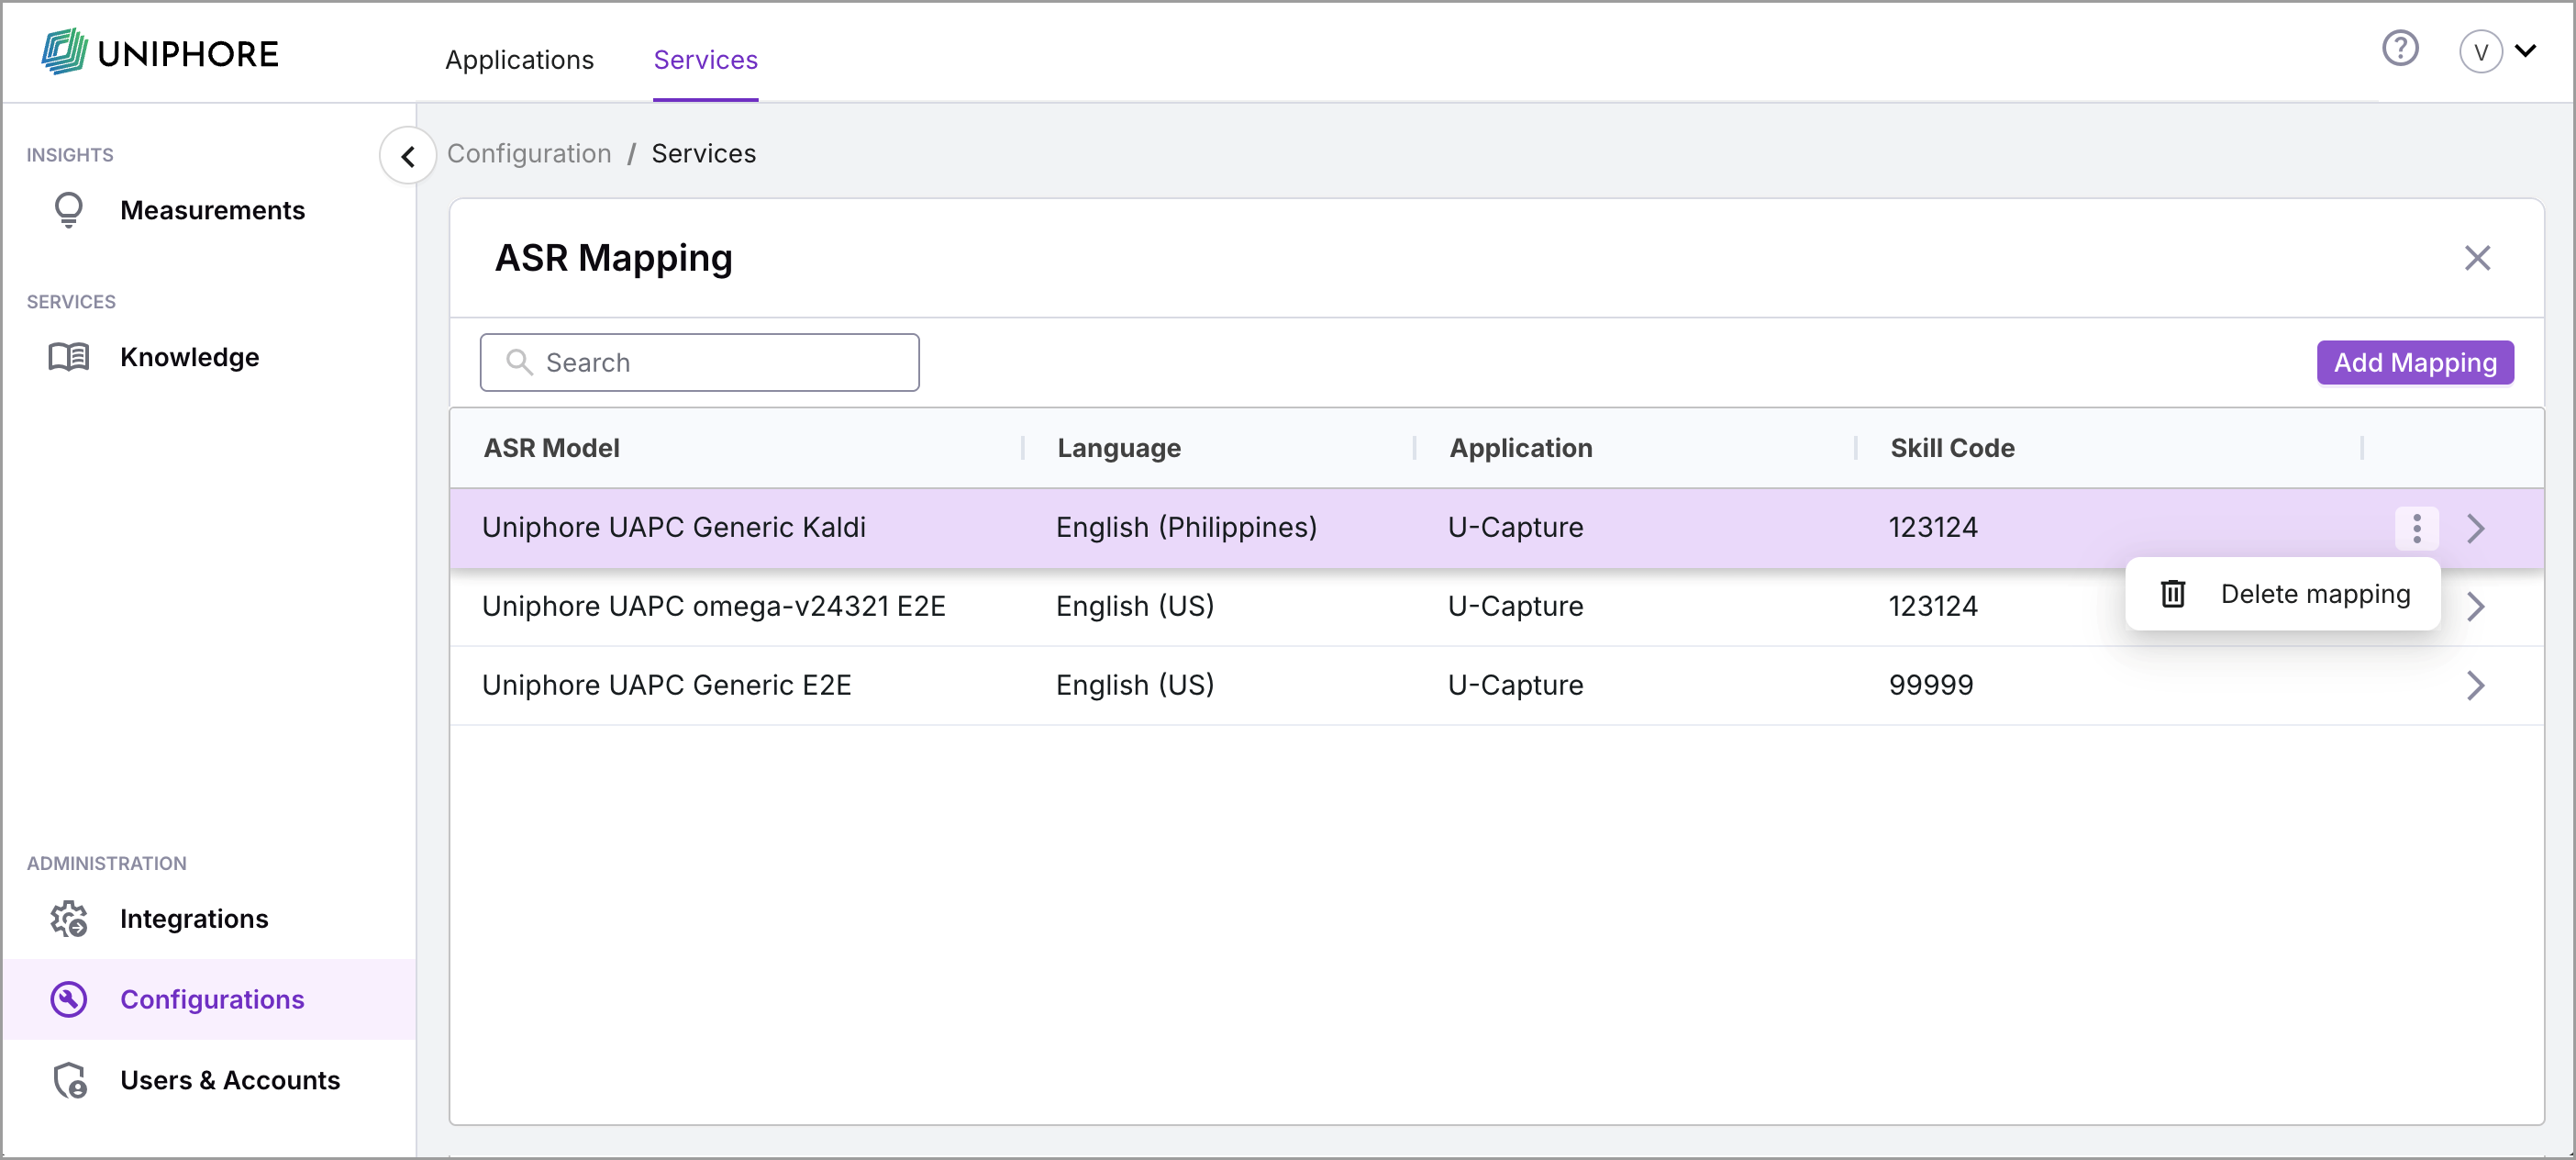Sort by Language column header
The width and height of the screenshot is (2576, 1160).
point(1119,448)
